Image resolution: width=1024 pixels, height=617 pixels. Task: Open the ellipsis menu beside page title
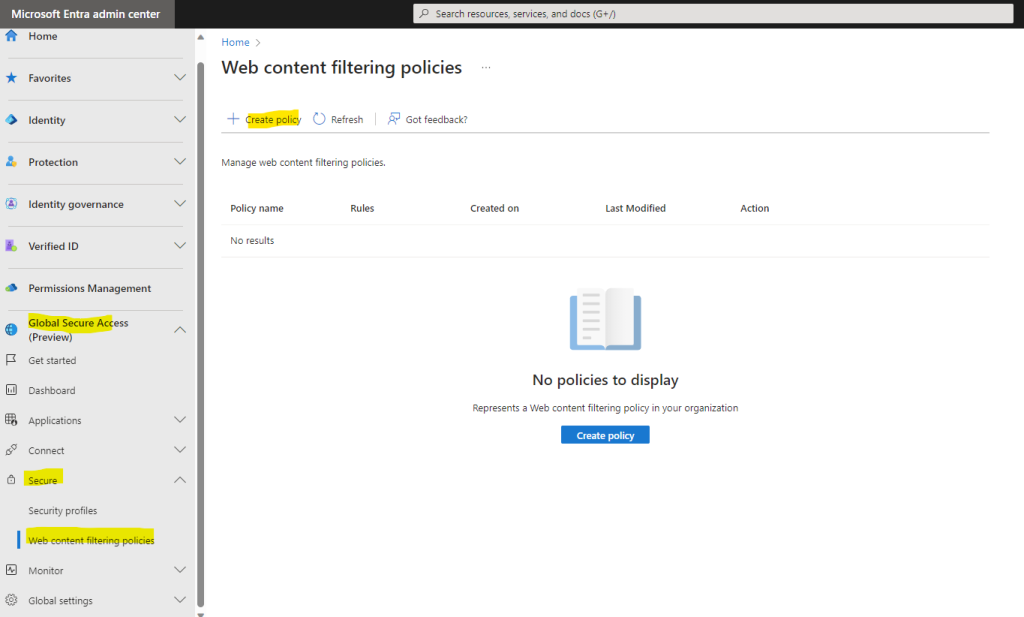[x=486, y=67]
